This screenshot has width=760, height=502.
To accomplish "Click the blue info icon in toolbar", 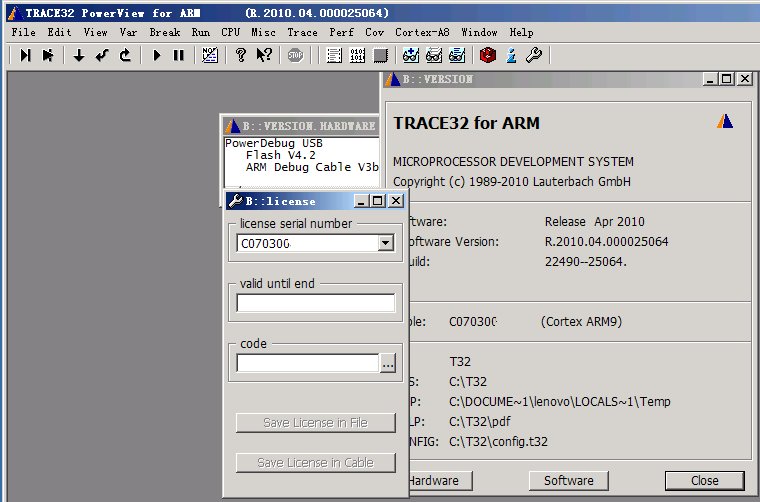I will [511, 55].
